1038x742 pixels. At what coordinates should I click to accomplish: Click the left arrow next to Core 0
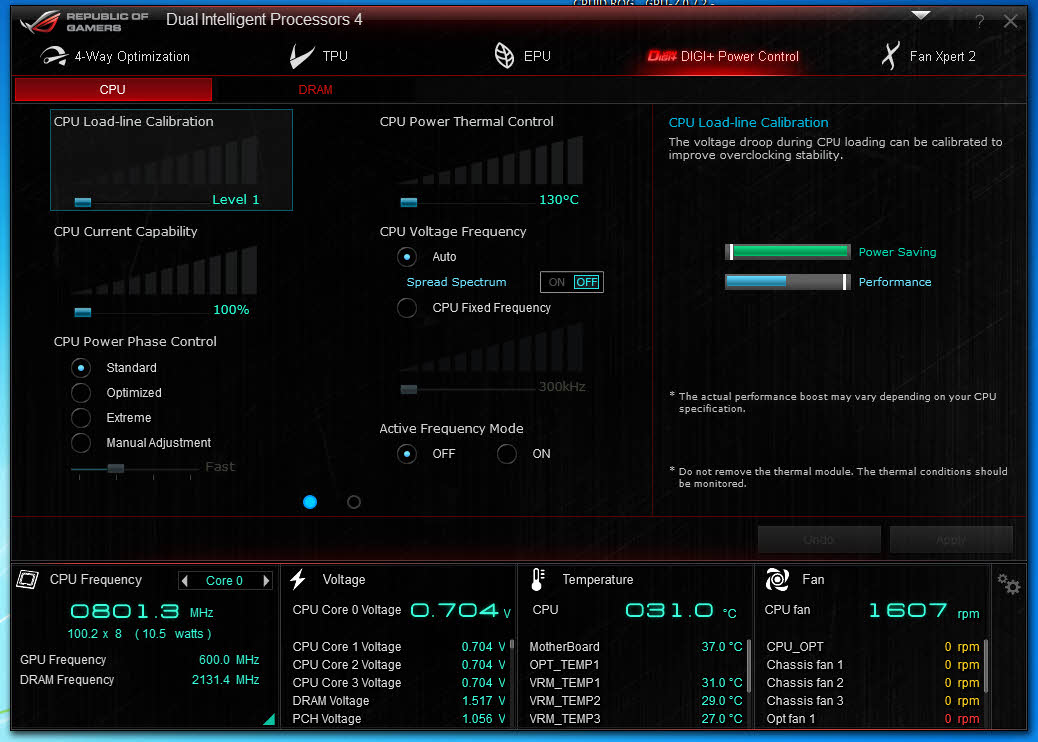click(184, 581)
